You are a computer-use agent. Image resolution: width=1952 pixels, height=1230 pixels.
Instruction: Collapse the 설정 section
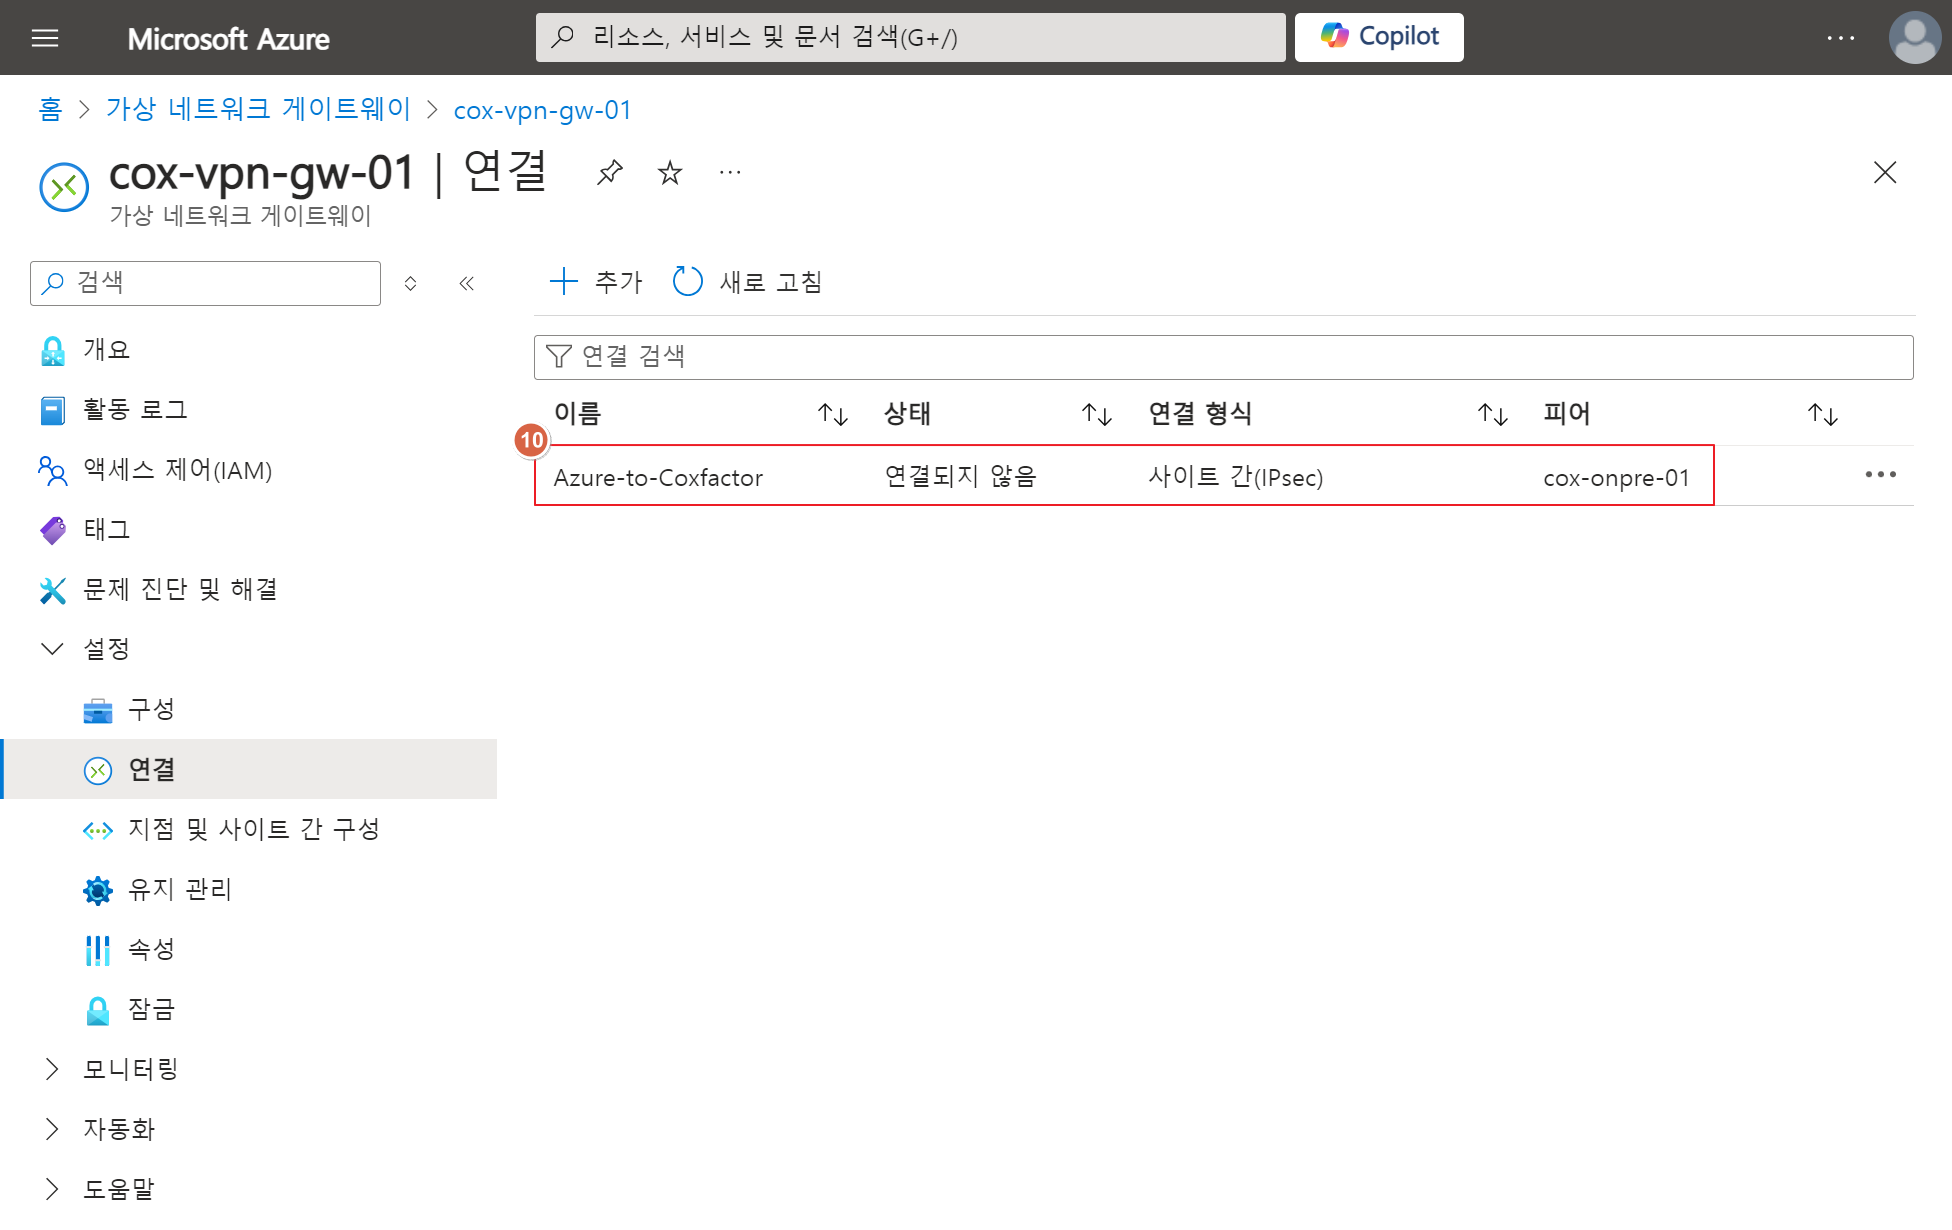pyautogui.click(x=52, y=649)
